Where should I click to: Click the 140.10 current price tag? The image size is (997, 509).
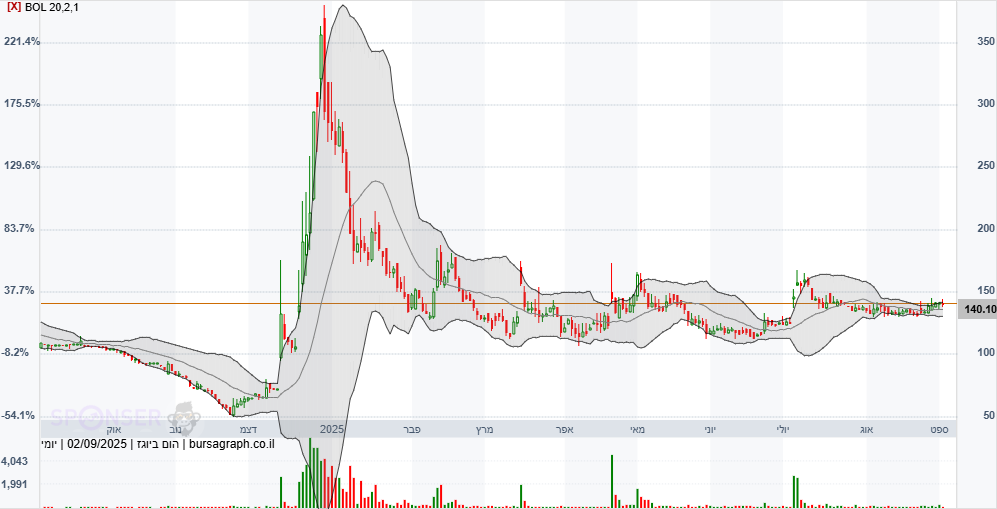(x=978, y=309)
